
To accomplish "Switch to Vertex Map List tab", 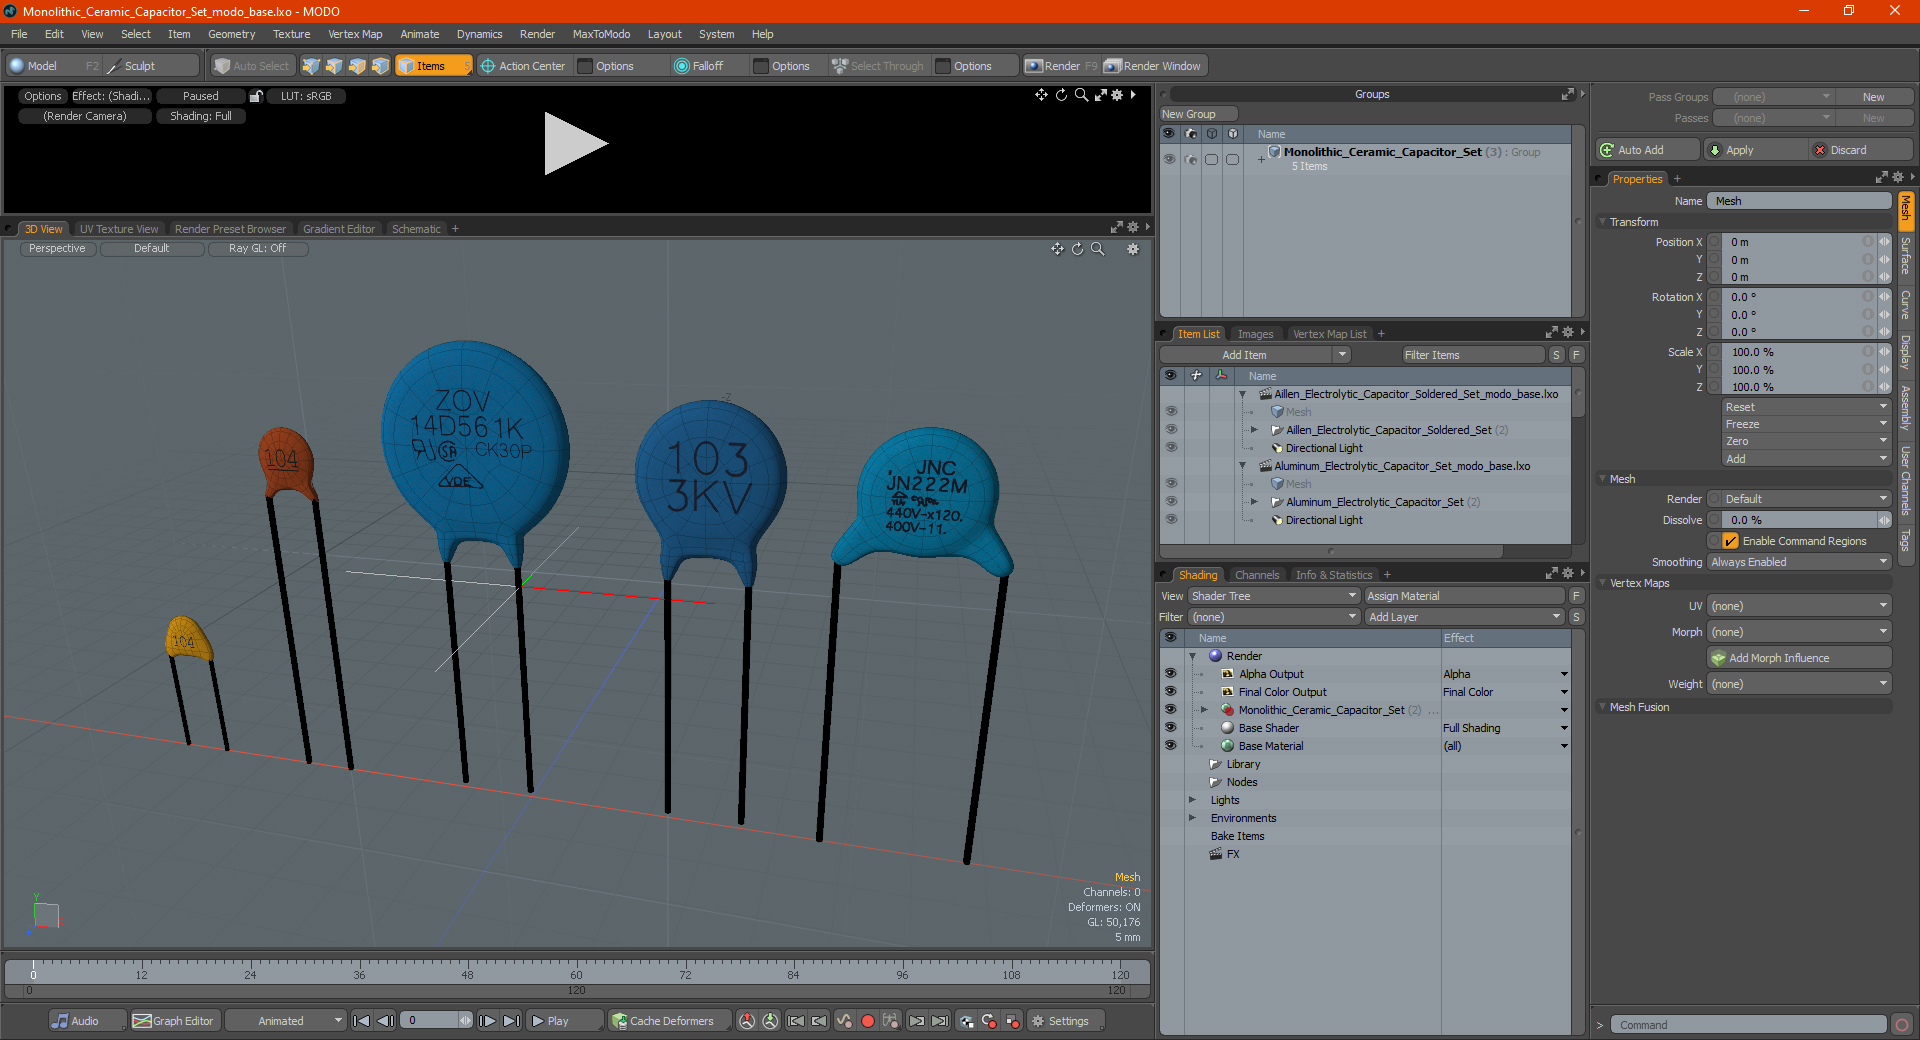I will coord(1329,334).
